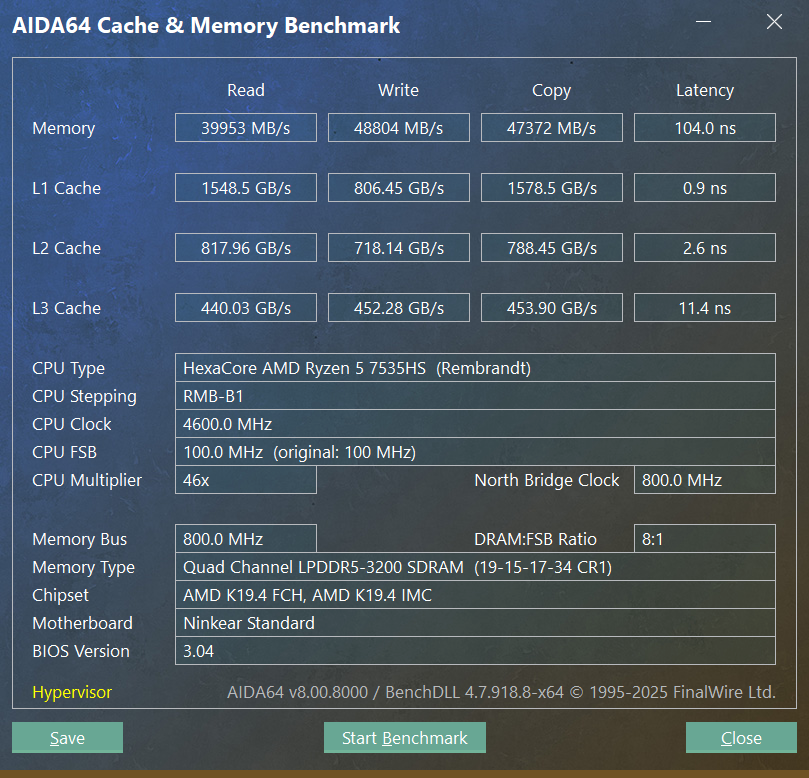Click the Memory Type field
Image resolution: width=809 pixels, height=778 pixels.
[x=475, y=567]
